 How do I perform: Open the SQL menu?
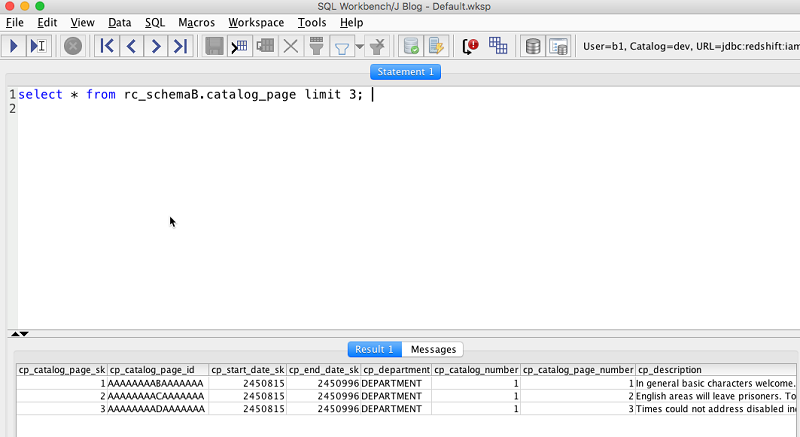pyautogui.click(x=155, y=22)
